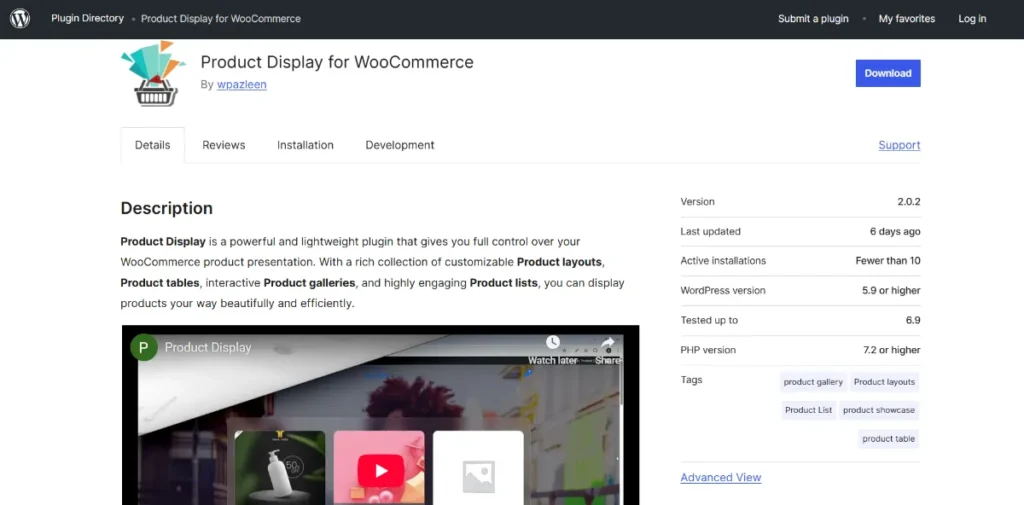
Task: Switch to the Development tab
Action: coord(400,145)
